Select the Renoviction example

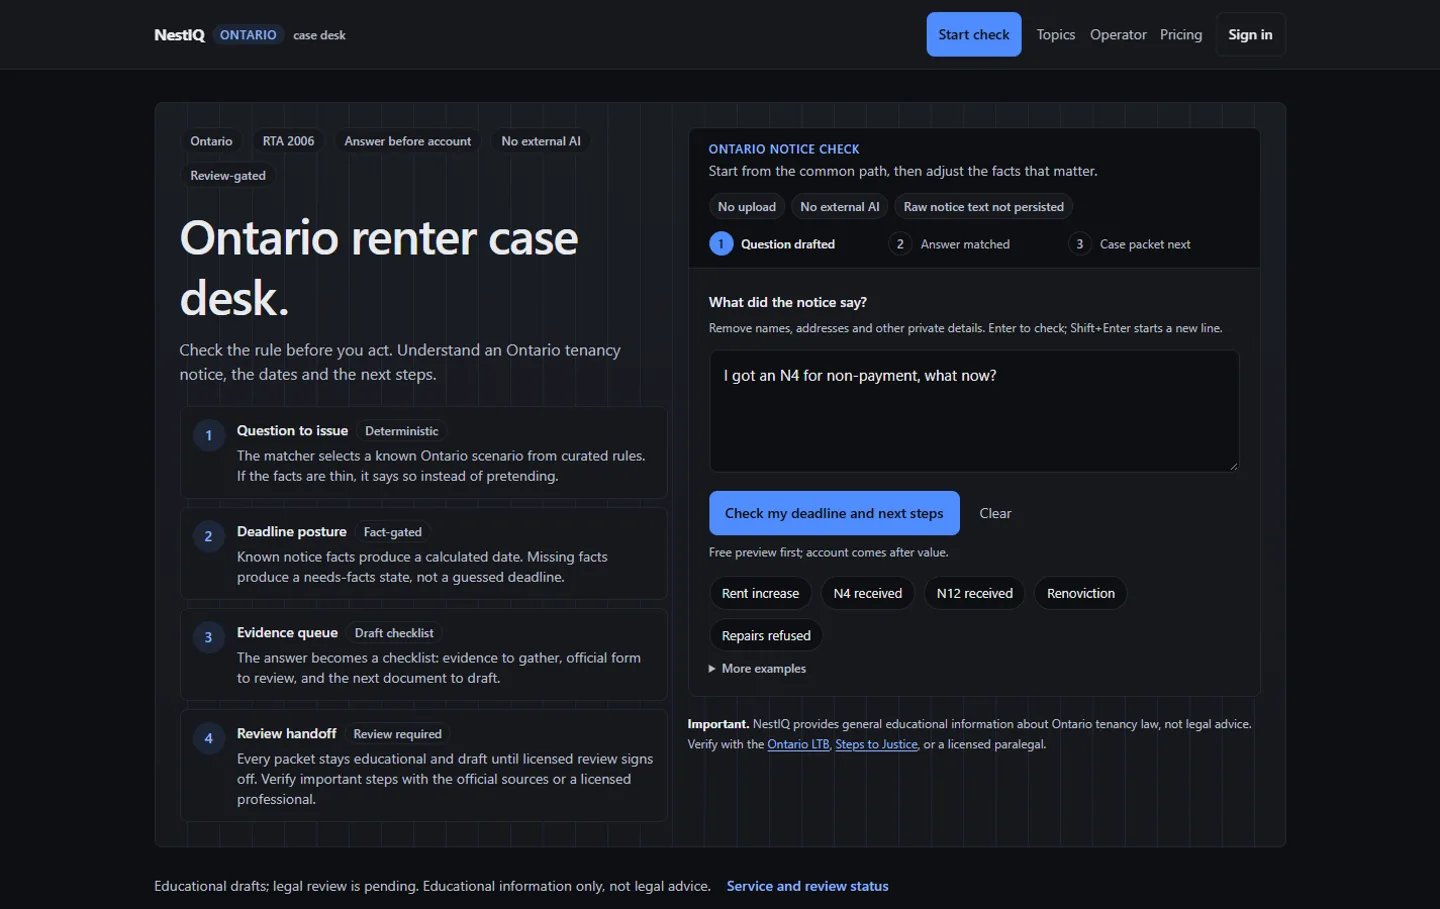[x=1081, y=593]
